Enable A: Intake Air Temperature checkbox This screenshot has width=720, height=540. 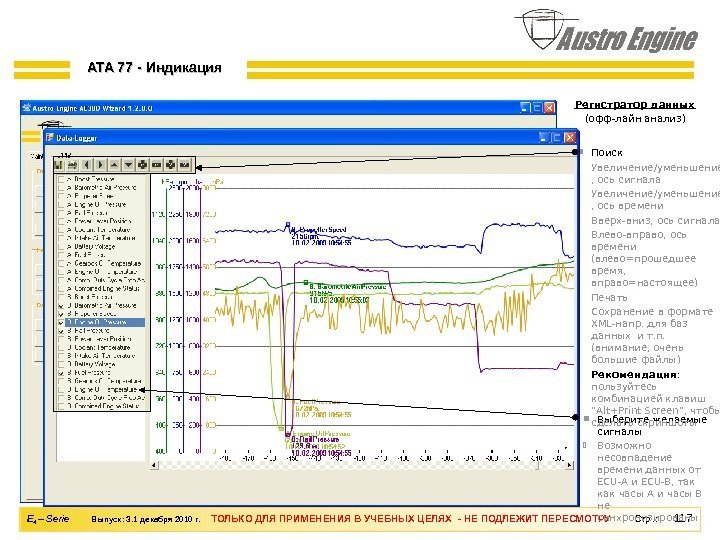[61, 238]
